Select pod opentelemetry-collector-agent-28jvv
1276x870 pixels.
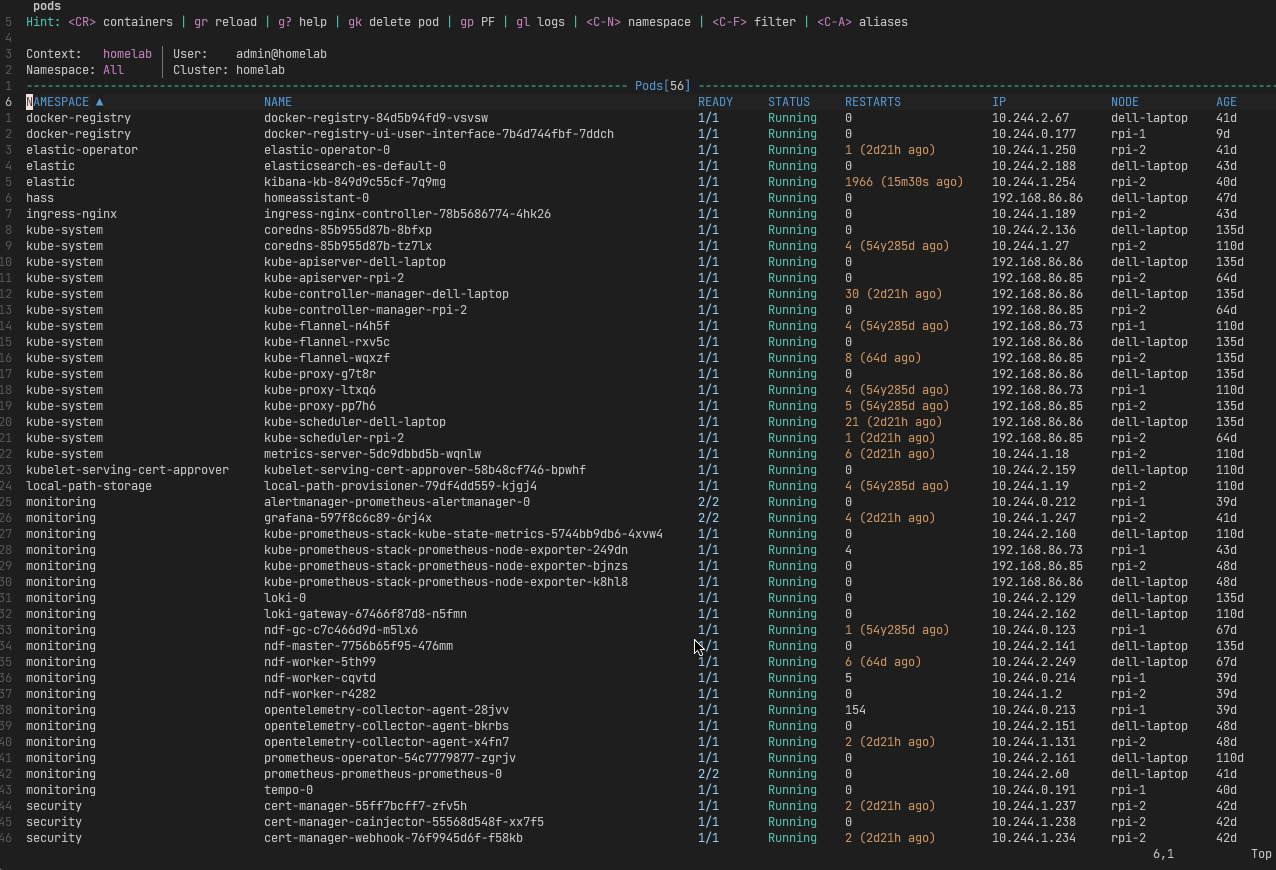386,710
